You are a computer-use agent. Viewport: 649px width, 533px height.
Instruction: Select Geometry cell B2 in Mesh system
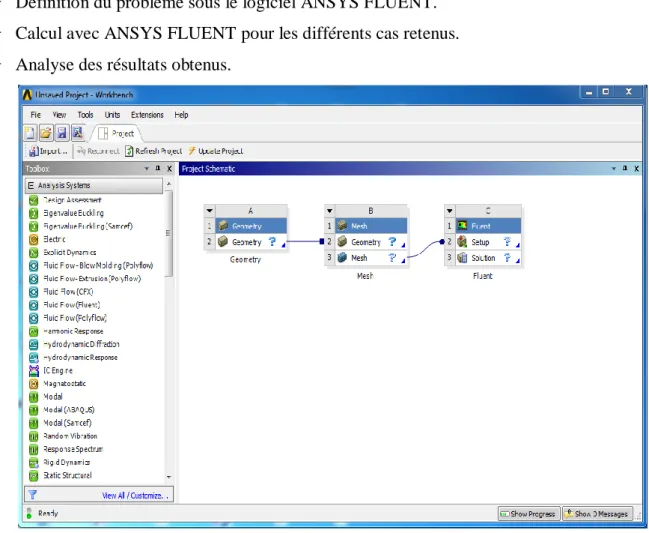[371, 242]
